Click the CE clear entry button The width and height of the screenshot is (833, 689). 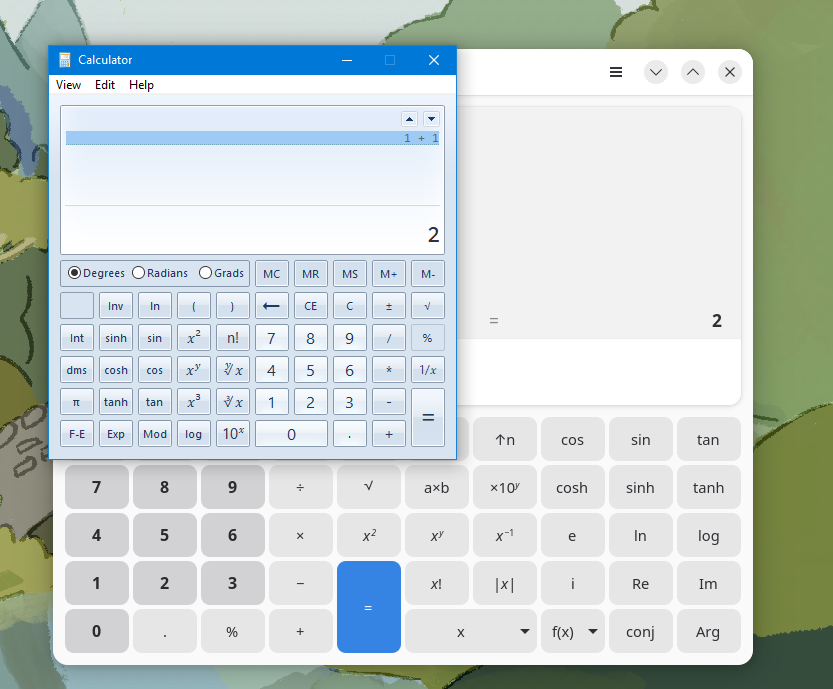(x=311, y=306)
